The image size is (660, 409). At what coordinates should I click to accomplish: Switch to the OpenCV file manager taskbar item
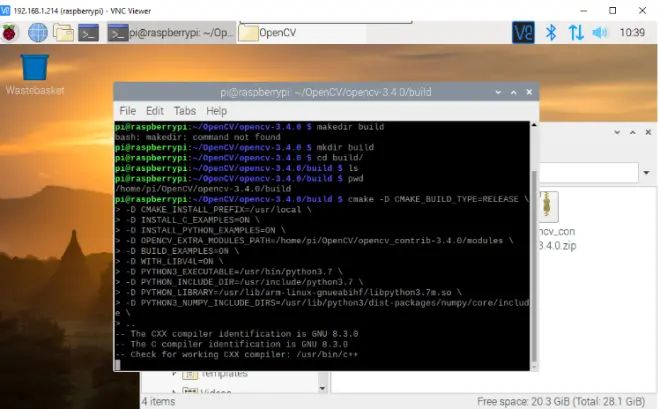point(301,33)
